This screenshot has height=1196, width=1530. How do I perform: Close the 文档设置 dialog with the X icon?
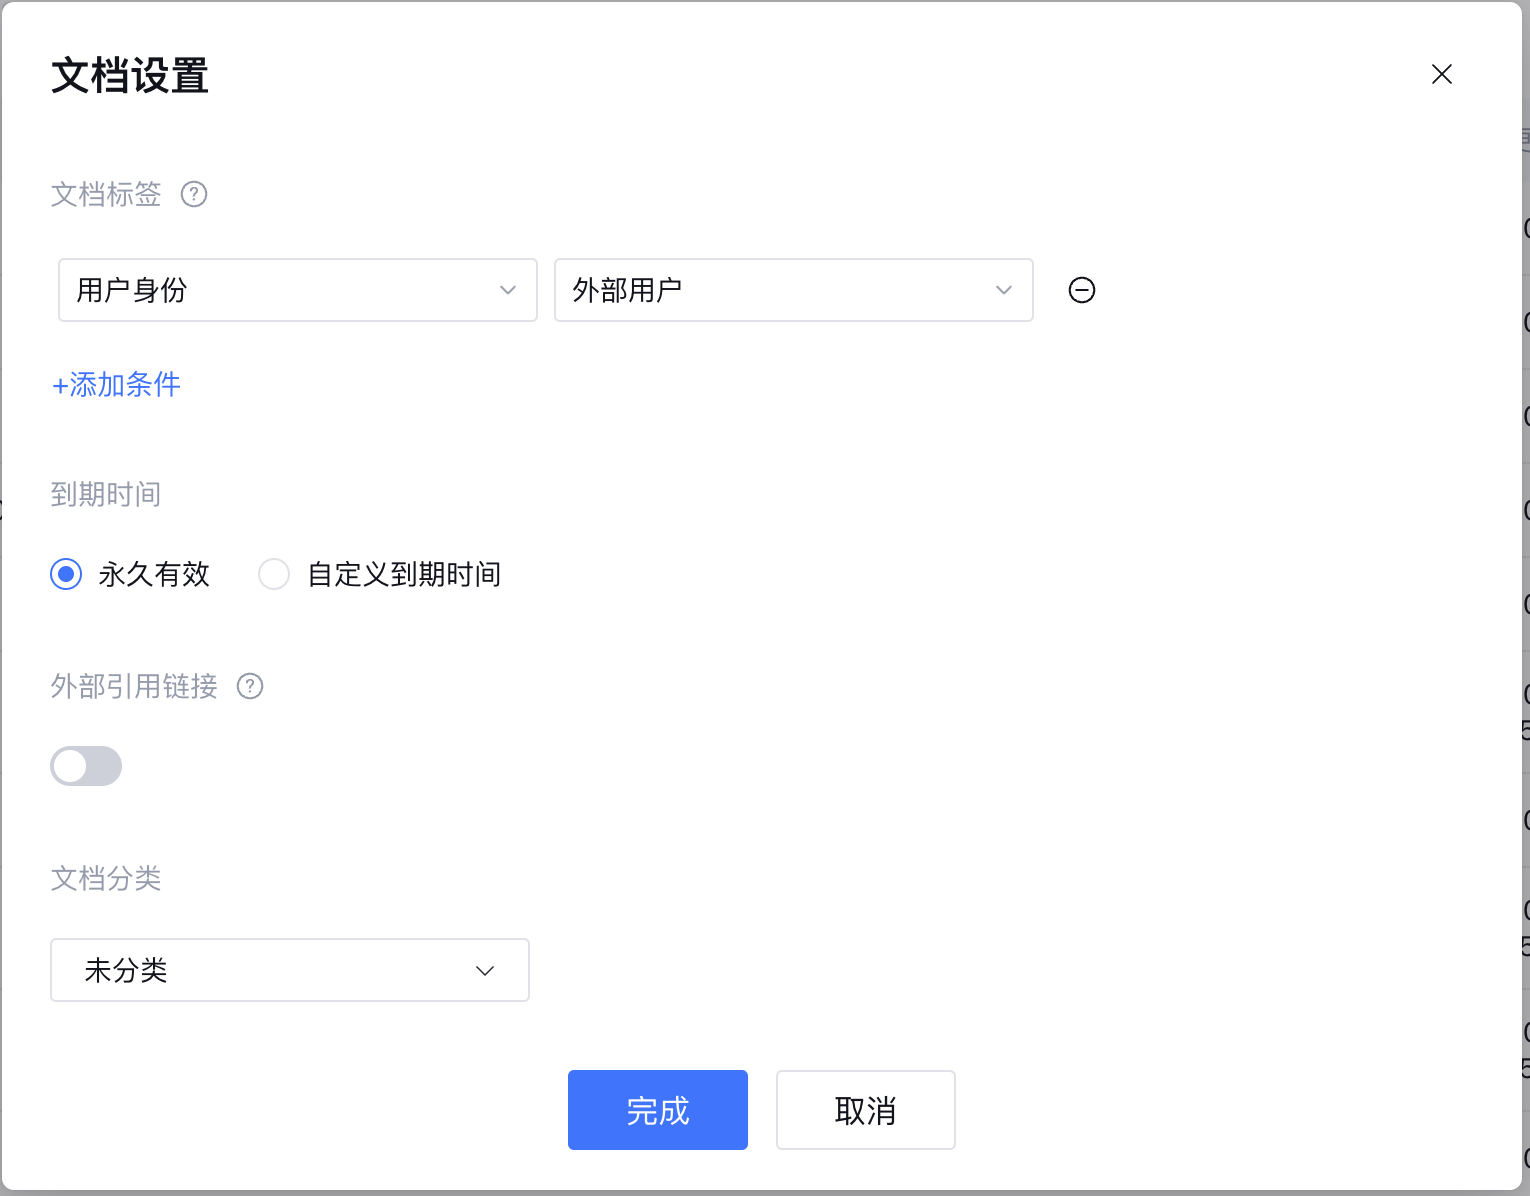1441,74
